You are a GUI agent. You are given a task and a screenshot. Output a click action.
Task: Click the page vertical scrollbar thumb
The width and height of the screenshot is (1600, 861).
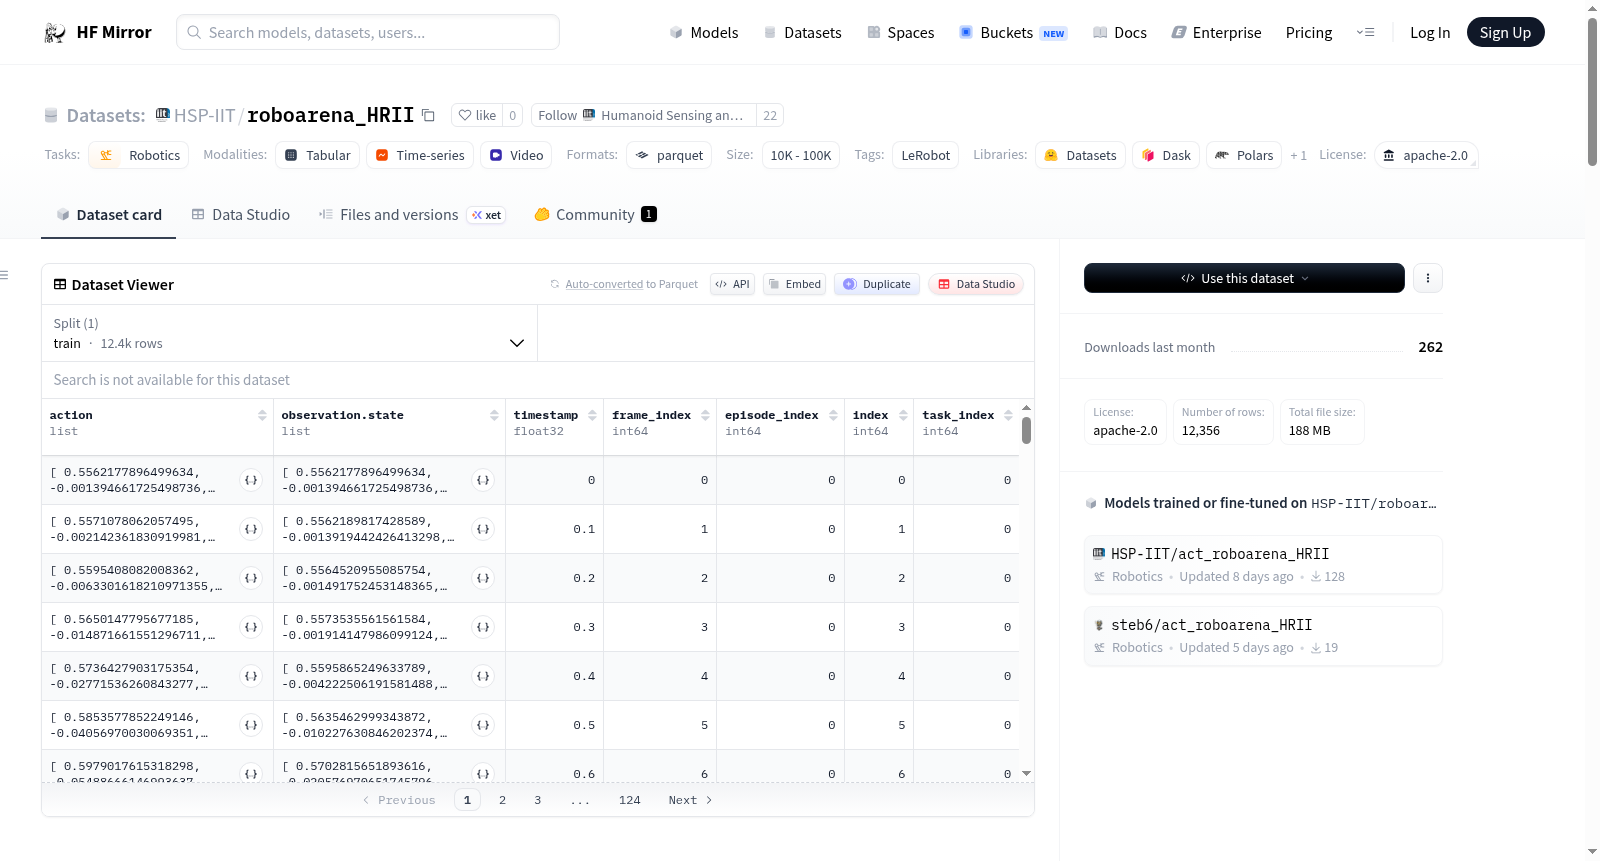[1592, 92]
